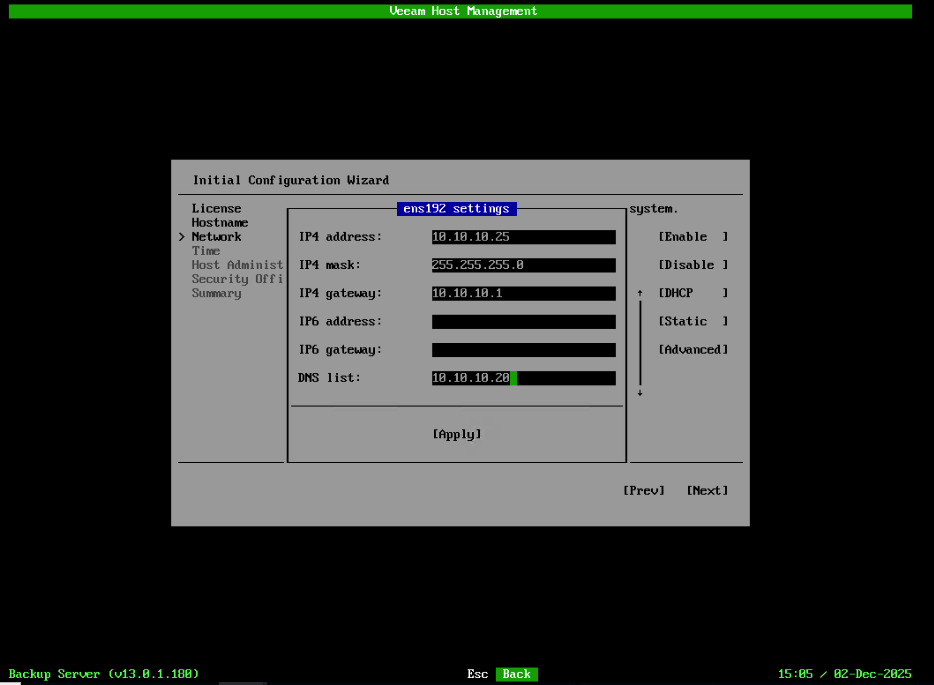Viewport: 934px width, 685px height.
Task: Open the [Advanced] network settings
Action: click(x=693, y=349)
